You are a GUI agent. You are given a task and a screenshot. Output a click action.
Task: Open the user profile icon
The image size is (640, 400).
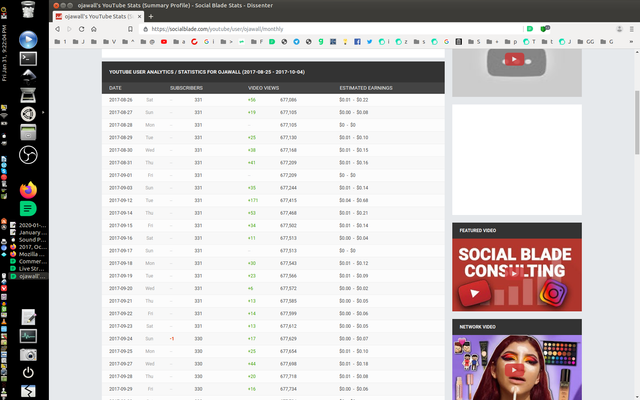point(619,29)
